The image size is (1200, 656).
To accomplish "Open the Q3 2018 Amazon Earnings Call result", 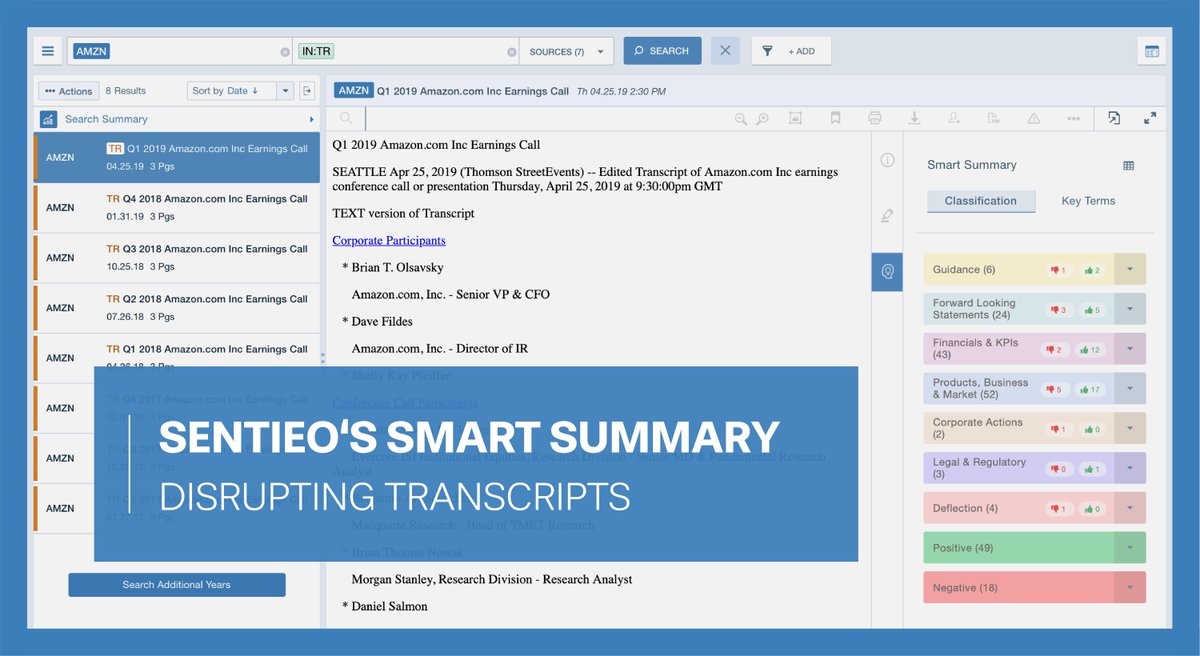I will [x=177, y=258].
